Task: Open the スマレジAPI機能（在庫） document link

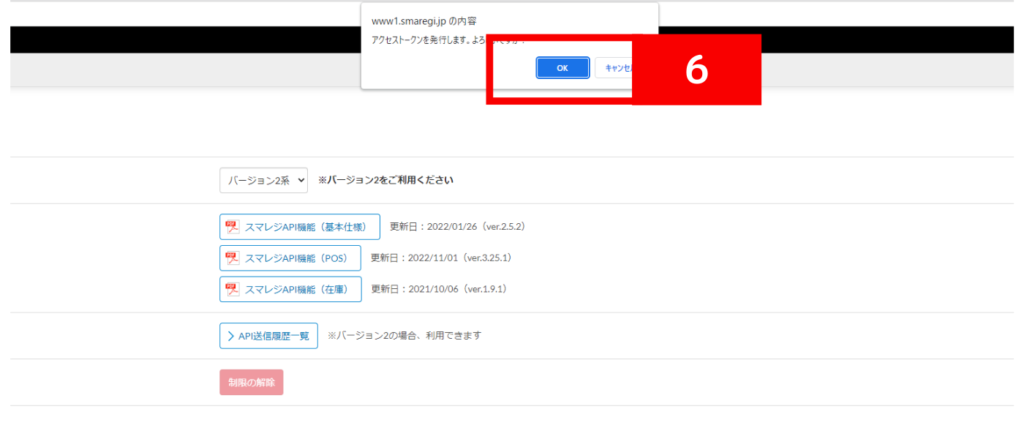Action: click(296, 289)
